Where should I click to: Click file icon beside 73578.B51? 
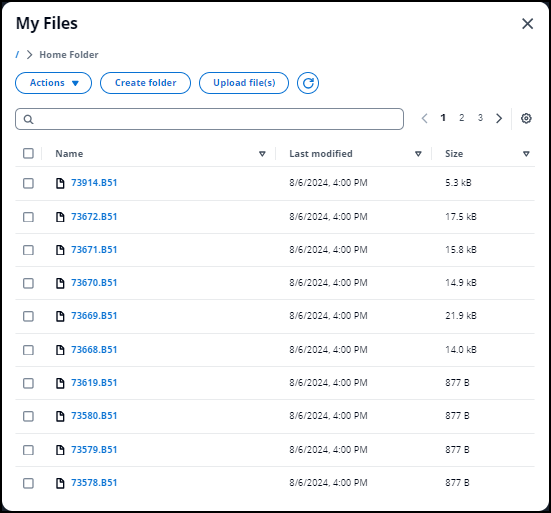coord(60,483)
